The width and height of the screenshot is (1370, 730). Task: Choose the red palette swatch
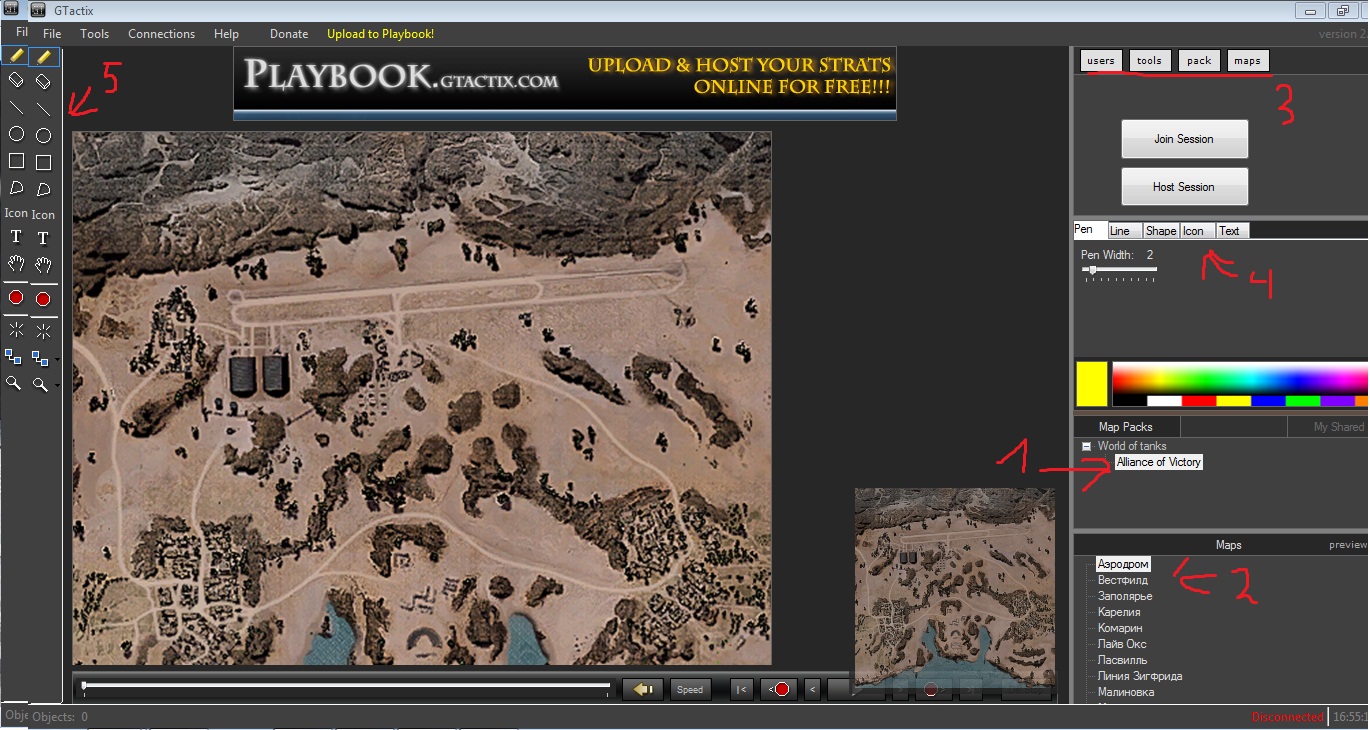[1199, 401]
